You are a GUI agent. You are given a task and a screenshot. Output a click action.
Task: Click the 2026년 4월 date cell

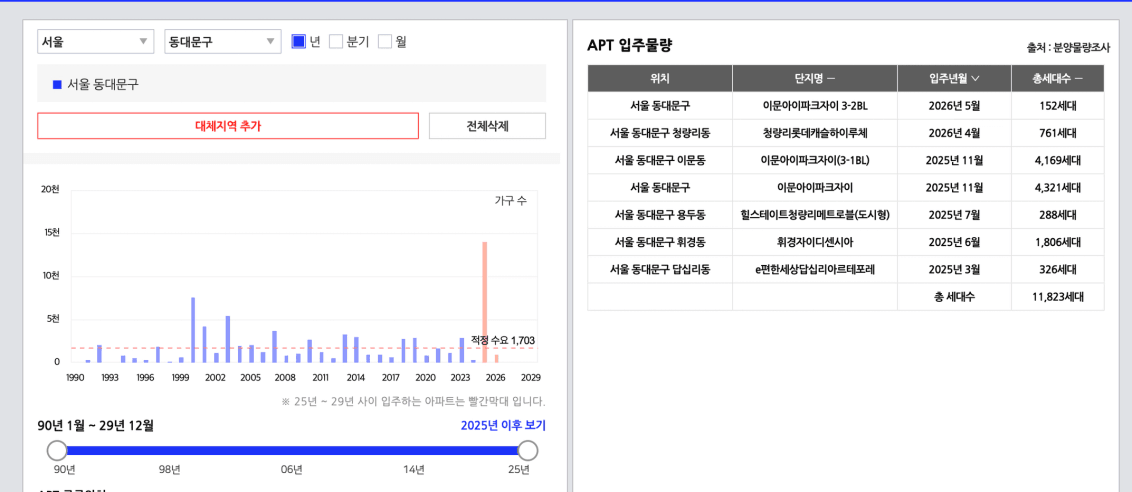click(954, 133)
